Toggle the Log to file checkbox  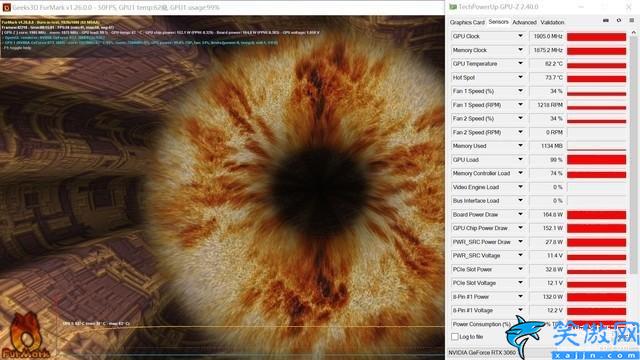455,337
